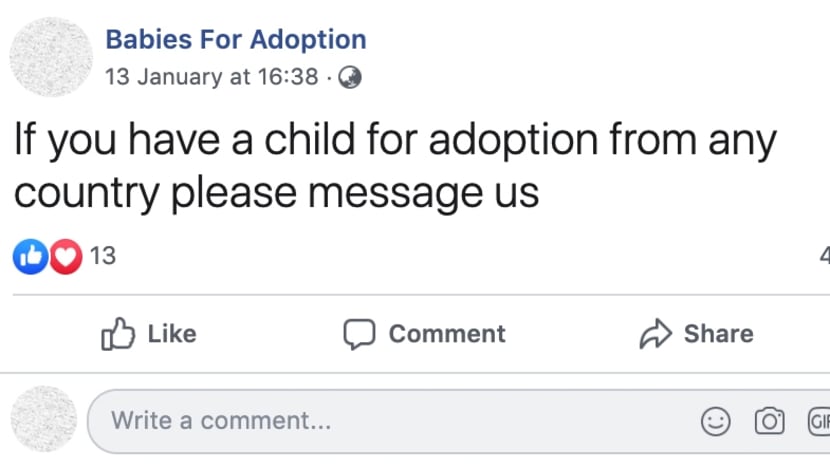Click the globe public privacy icon
Screen dimensions: 830x468
pyautogui.click(x=349, y=77)
